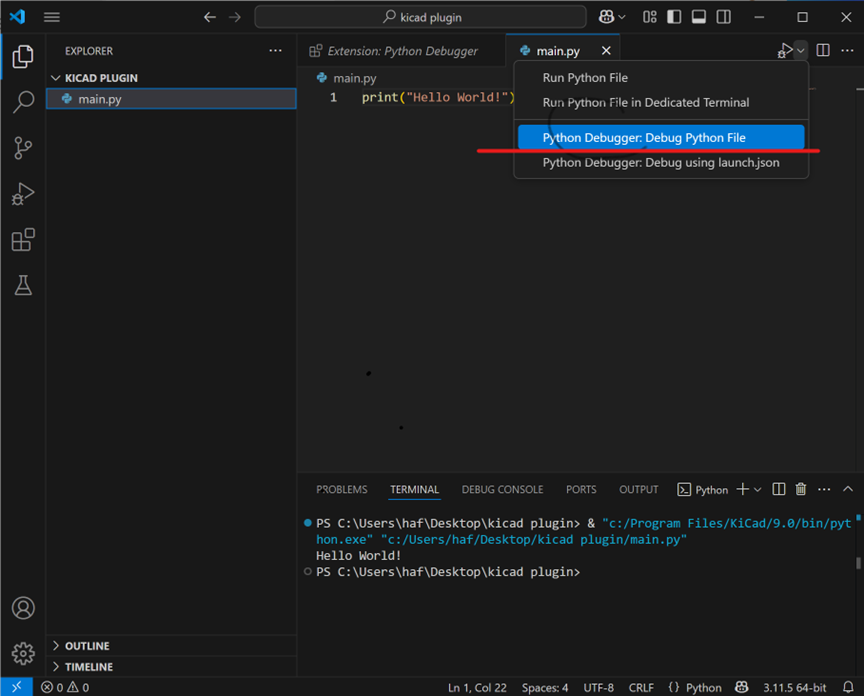Switch to the Extension: Python Debugger tab
Image resolution: width=864 pixels, height=696 pixels.
click(401, 51)
